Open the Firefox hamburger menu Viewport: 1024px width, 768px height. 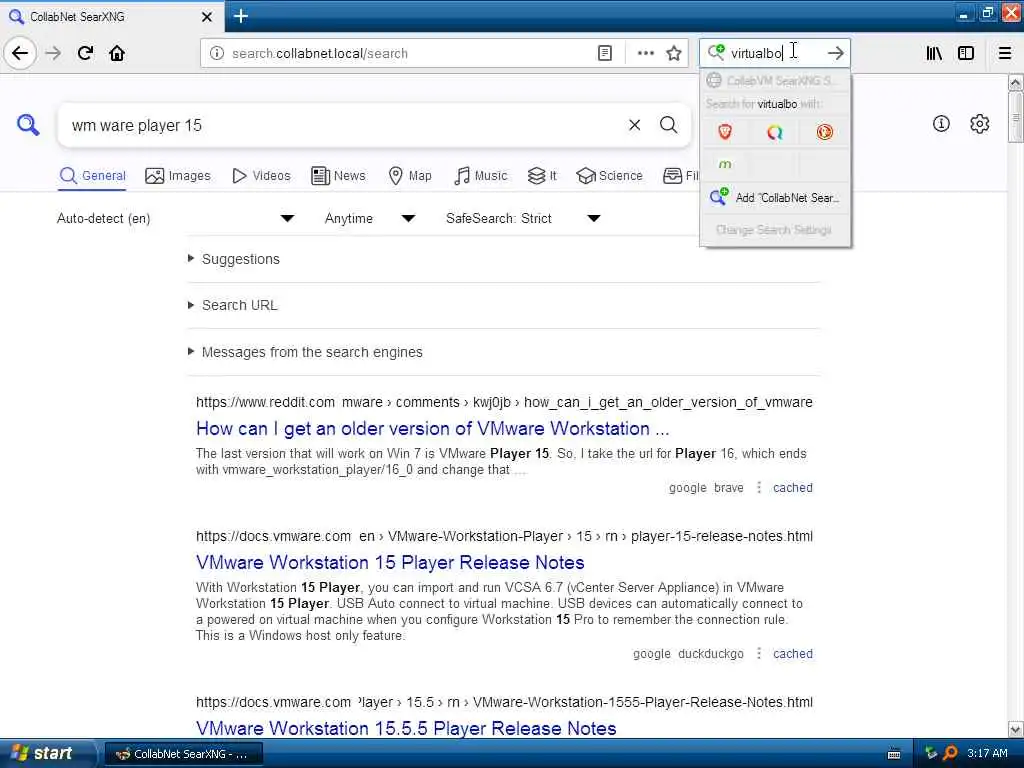pos(1005,53)
